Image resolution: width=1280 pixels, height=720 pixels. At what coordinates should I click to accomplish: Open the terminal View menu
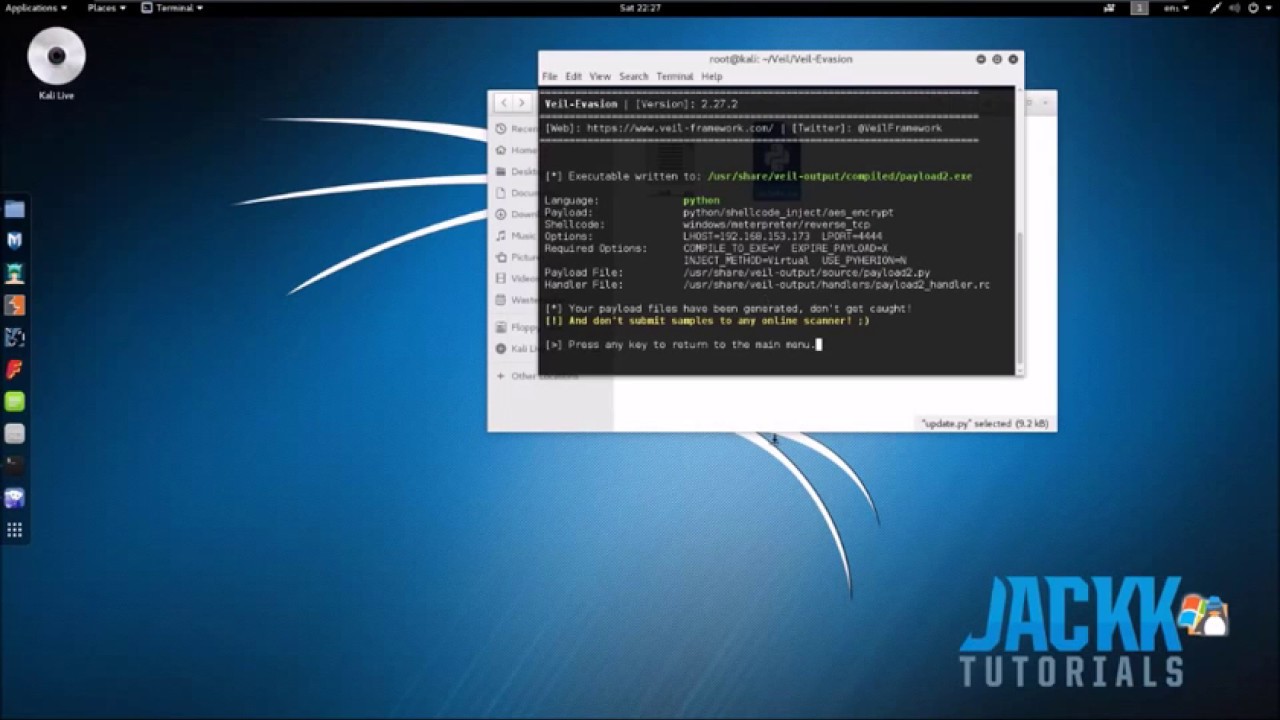(x=600, y=76)
